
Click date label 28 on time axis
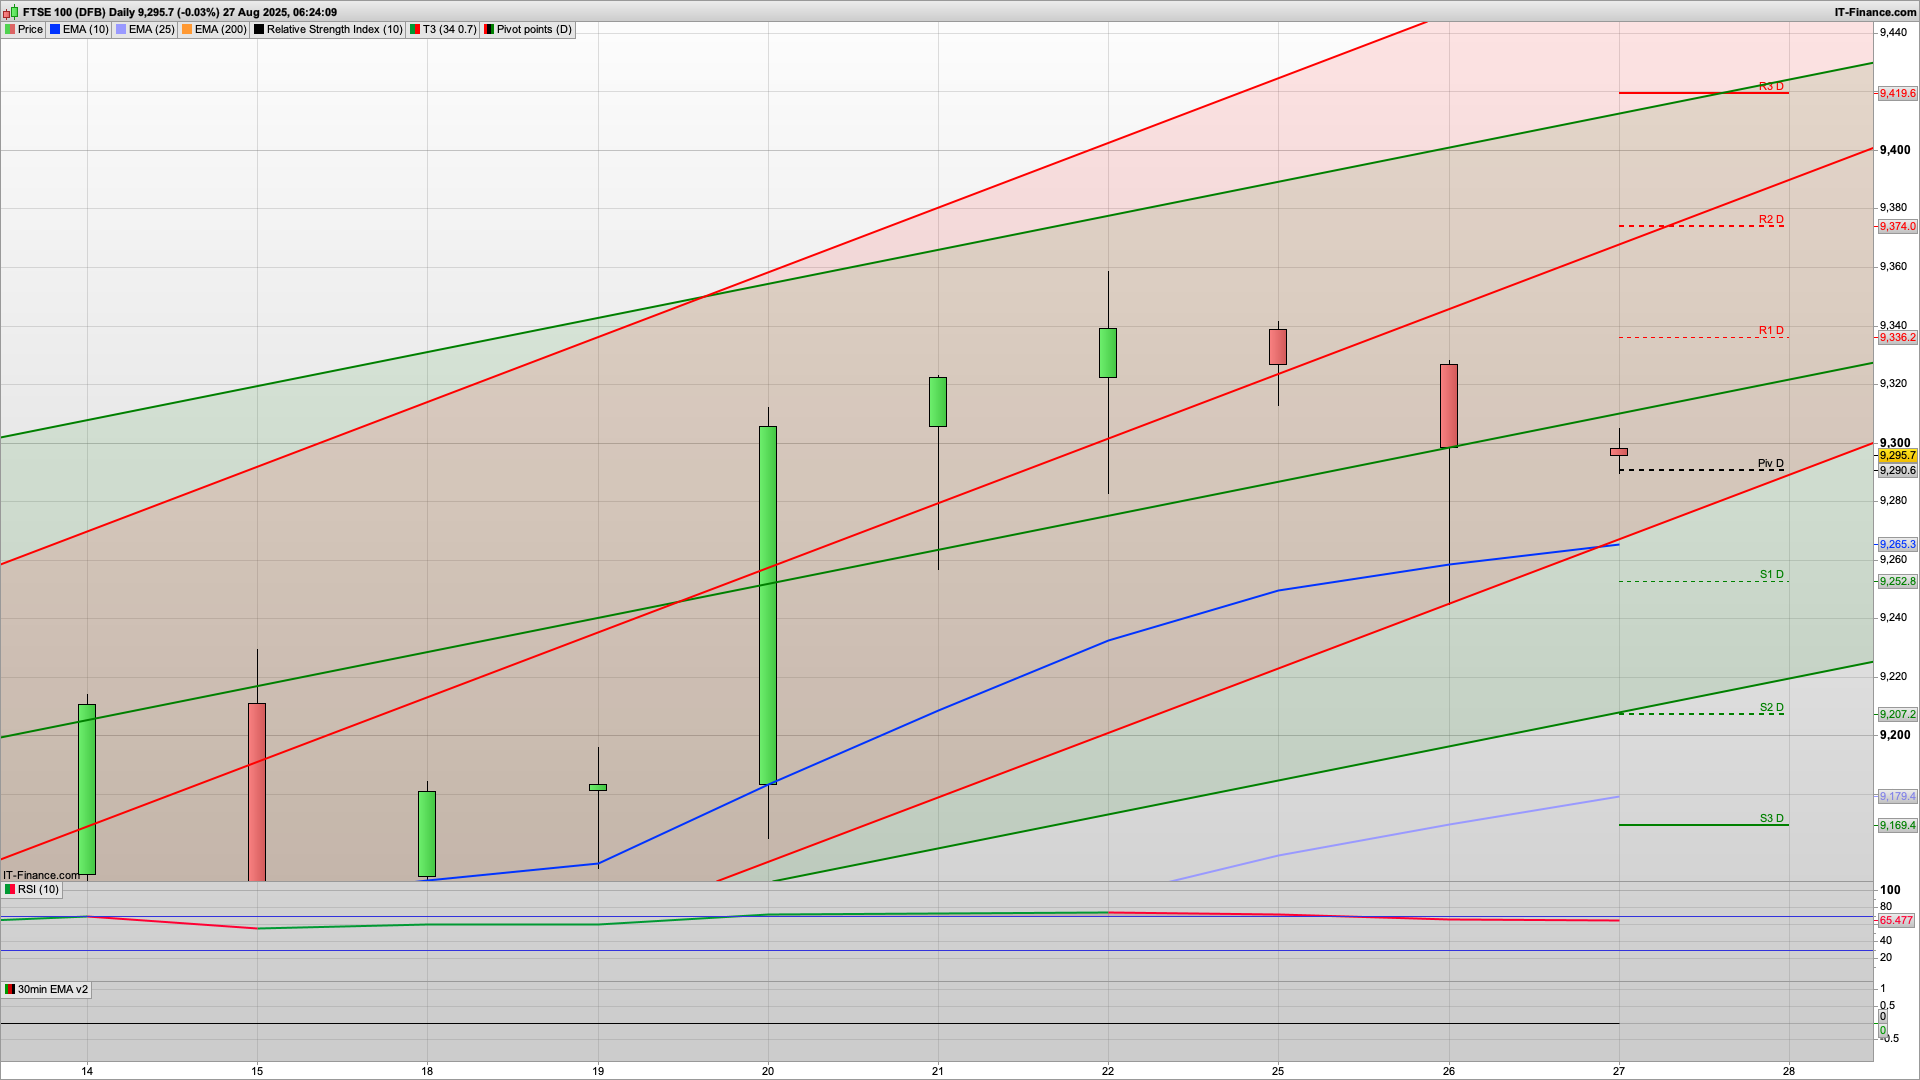tap(1789, 1071)
